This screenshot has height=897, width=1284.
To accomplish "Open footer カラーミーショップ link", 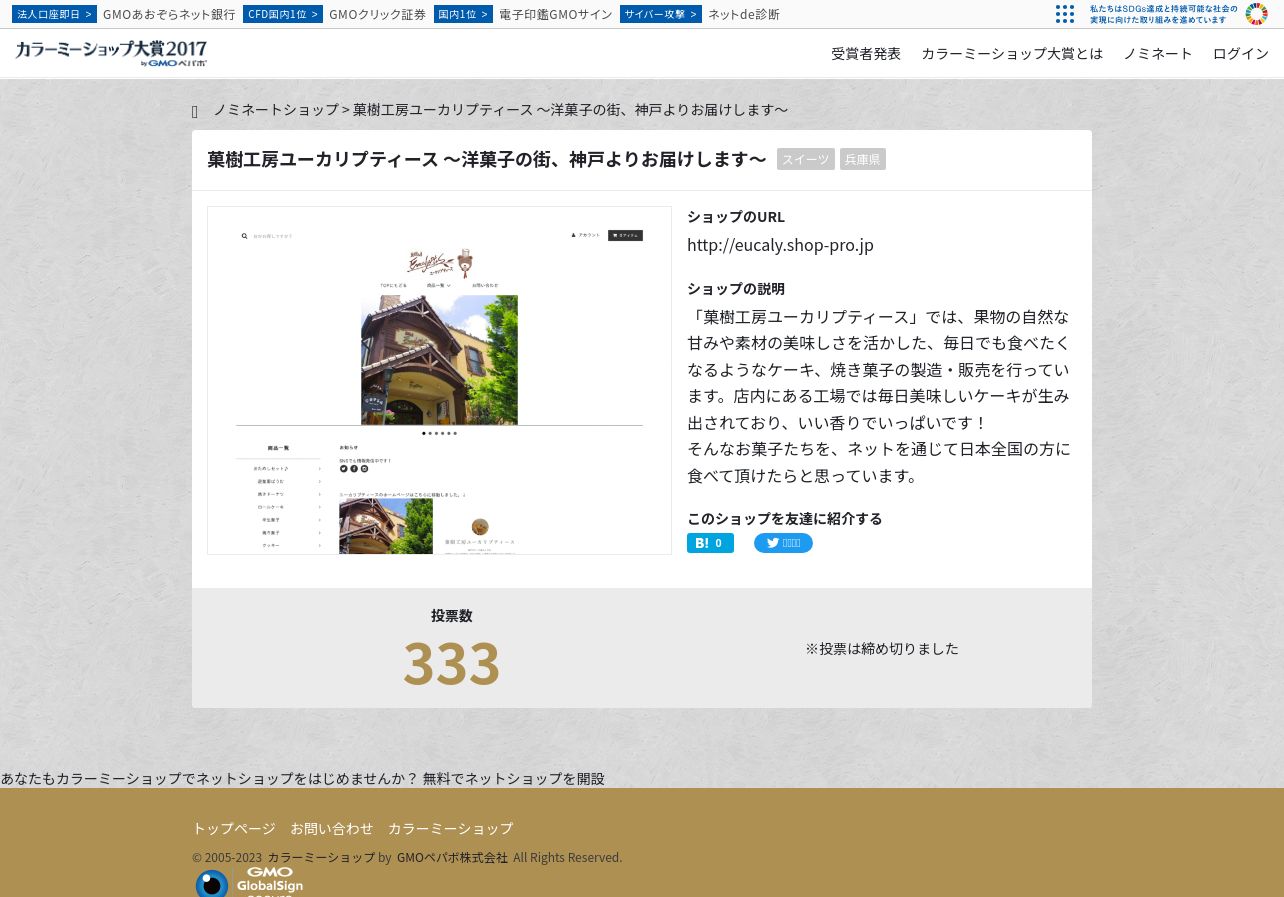I will click(x=450, y=828).
